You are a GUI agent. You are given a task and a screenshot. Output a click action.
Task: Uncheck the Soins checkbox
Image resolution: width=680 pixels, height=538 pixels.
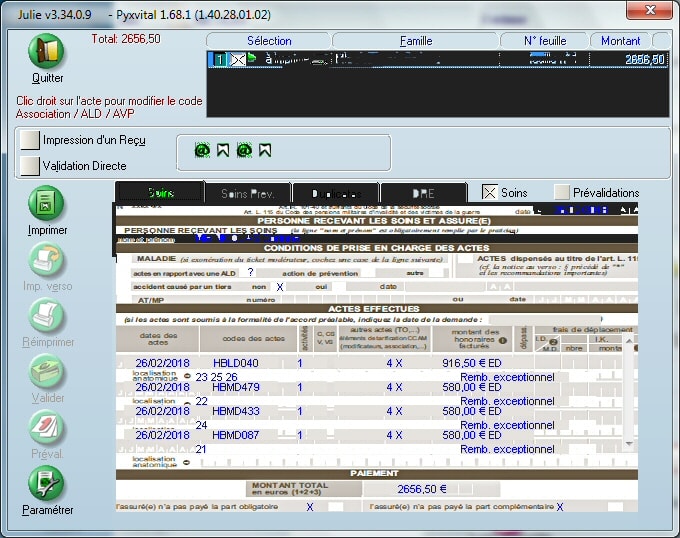pos(489,192)
